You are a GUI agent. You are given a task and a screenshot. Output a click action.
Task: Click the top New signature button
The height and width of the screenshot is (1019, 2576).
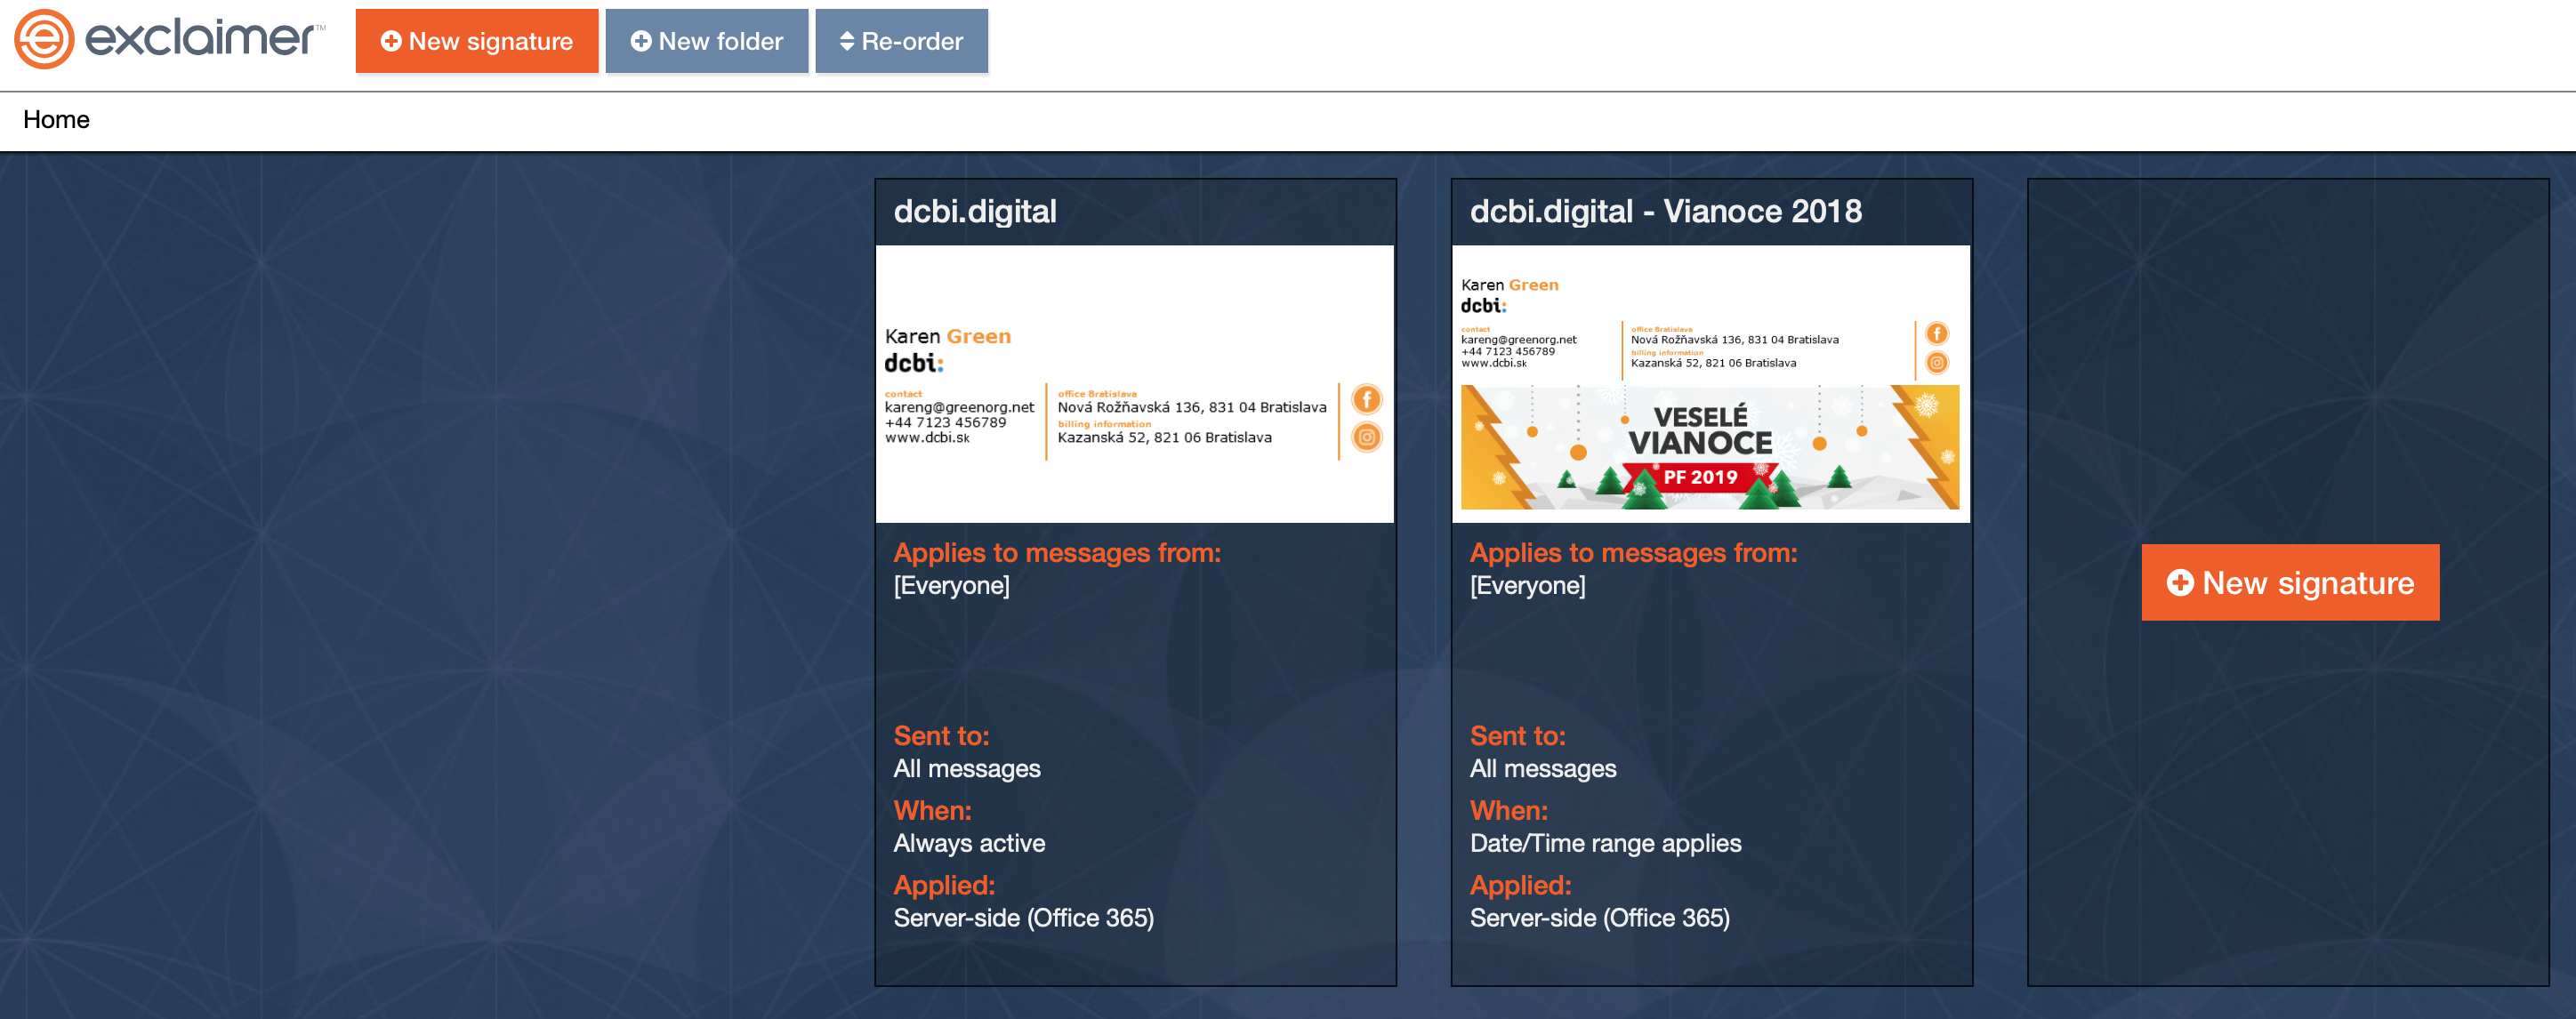(476, 41)
